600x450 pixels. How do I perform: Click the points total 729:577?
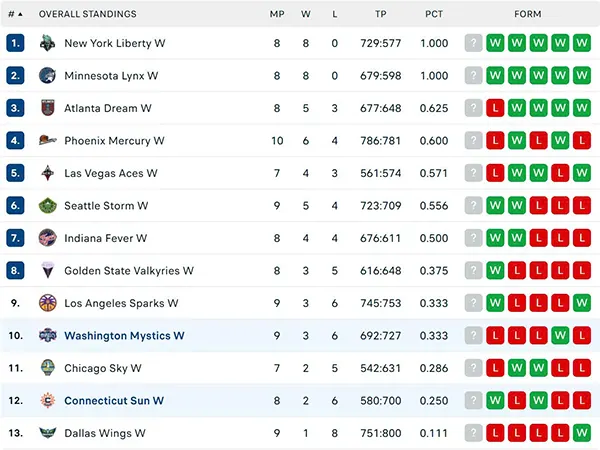point(381,43)
